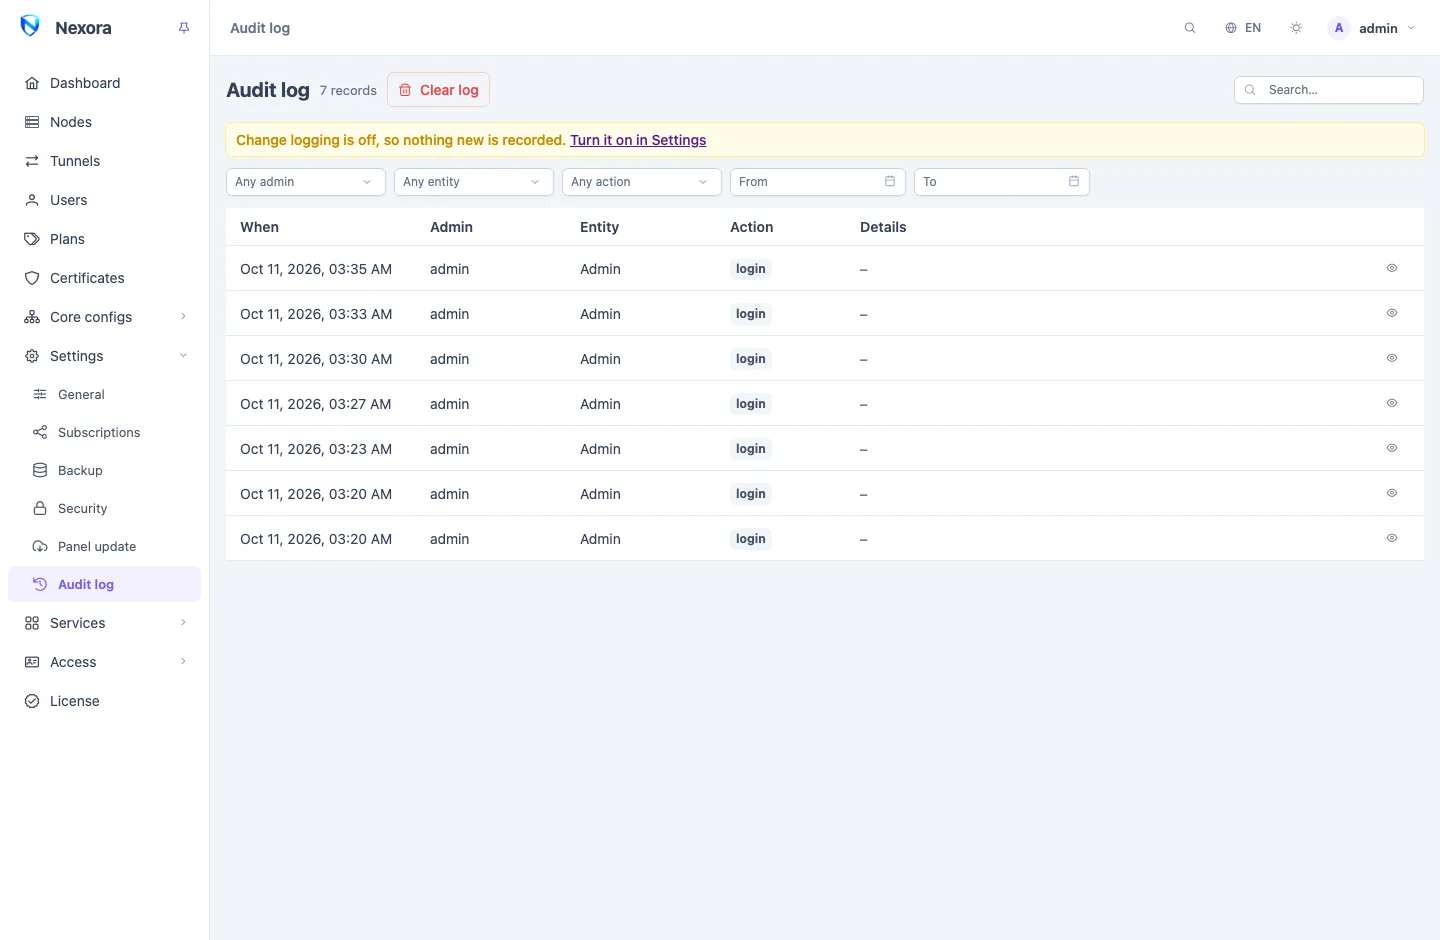The height and width of the screenshot is (940, 1440).
Task: Select the Audit log sidebar item
Action: tap(105, 584)
